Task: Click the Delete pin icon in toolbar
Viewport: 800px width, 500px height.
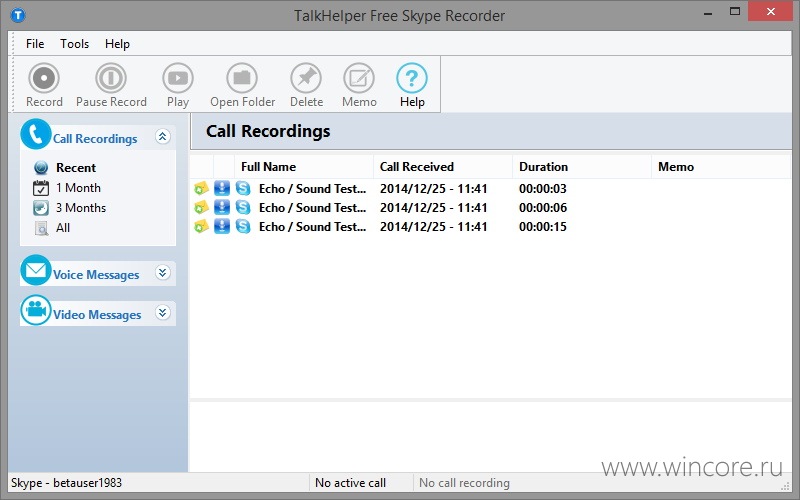Action: 306,78
